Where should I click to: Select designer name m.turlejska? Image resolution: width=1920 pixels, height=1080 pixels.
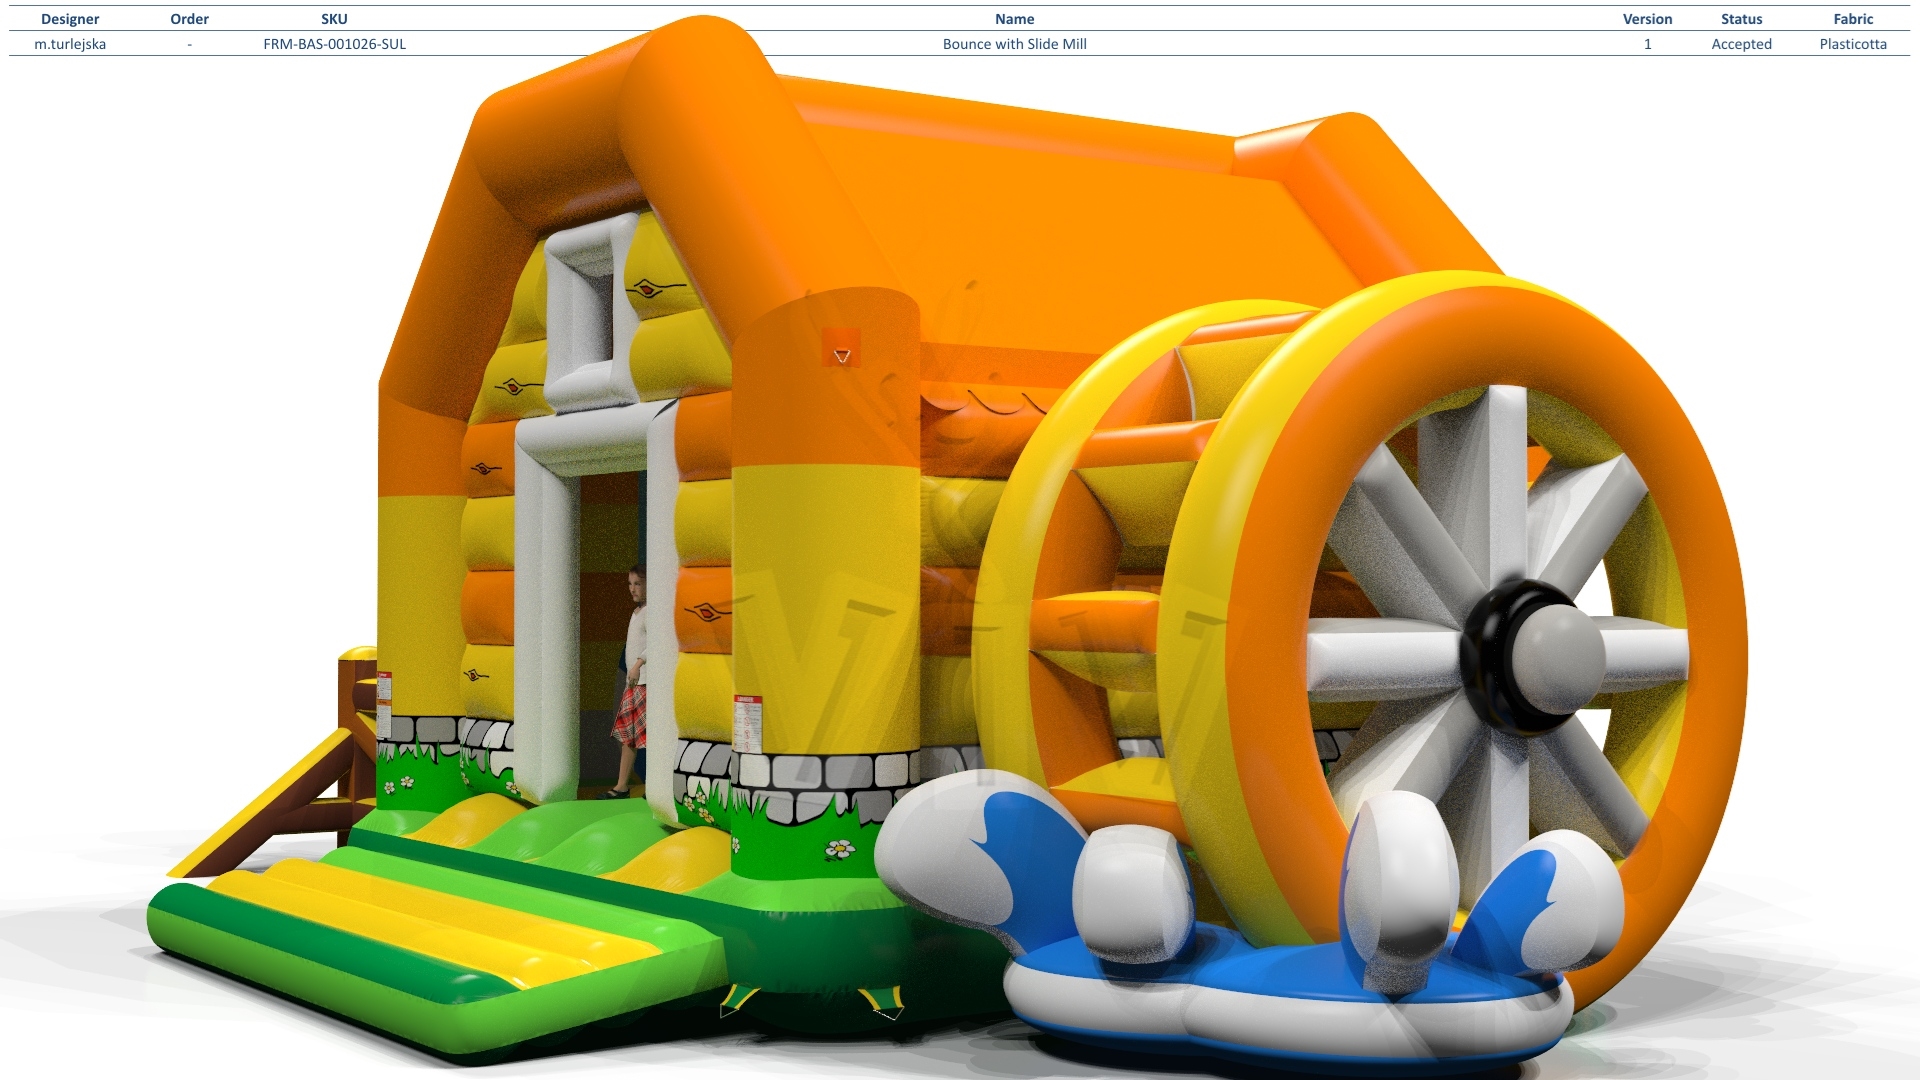70,44
